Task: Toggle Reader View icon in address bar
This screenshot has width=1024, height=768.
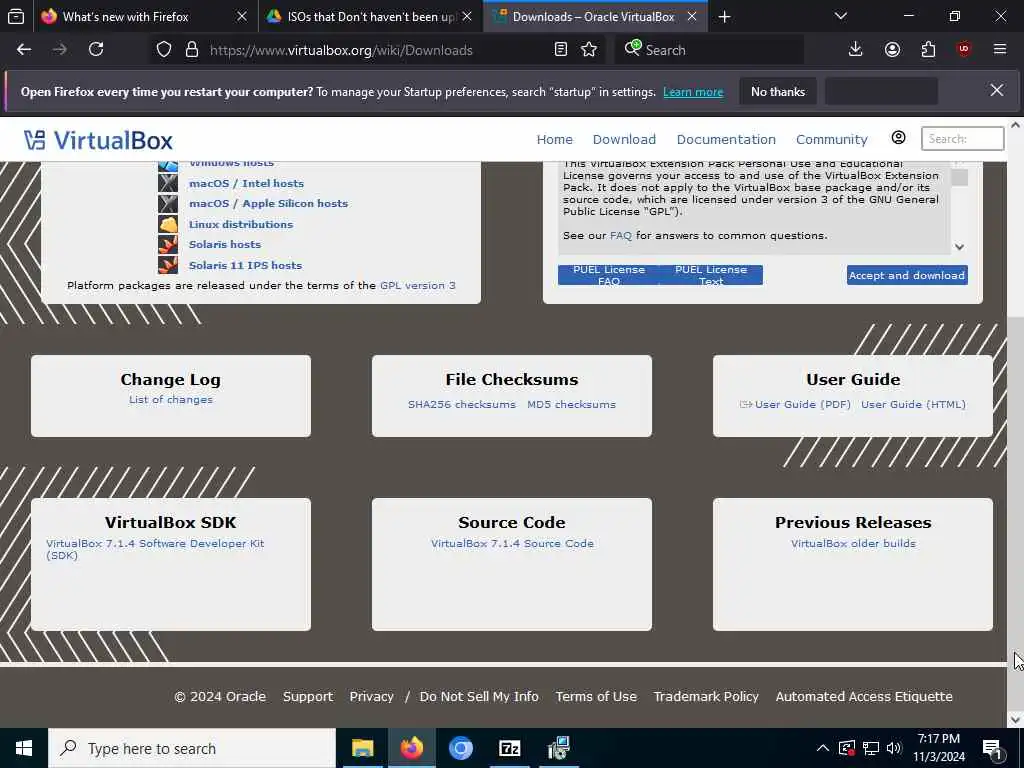Action: 560,50
